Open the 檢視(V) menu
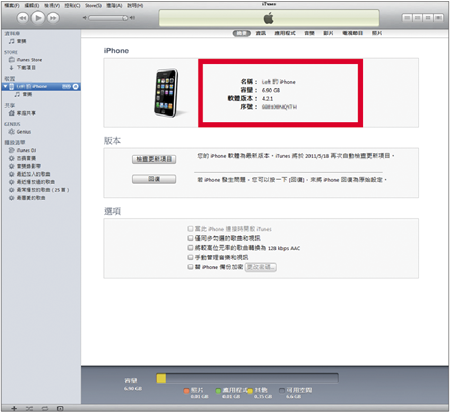 [x=52, y=5]
